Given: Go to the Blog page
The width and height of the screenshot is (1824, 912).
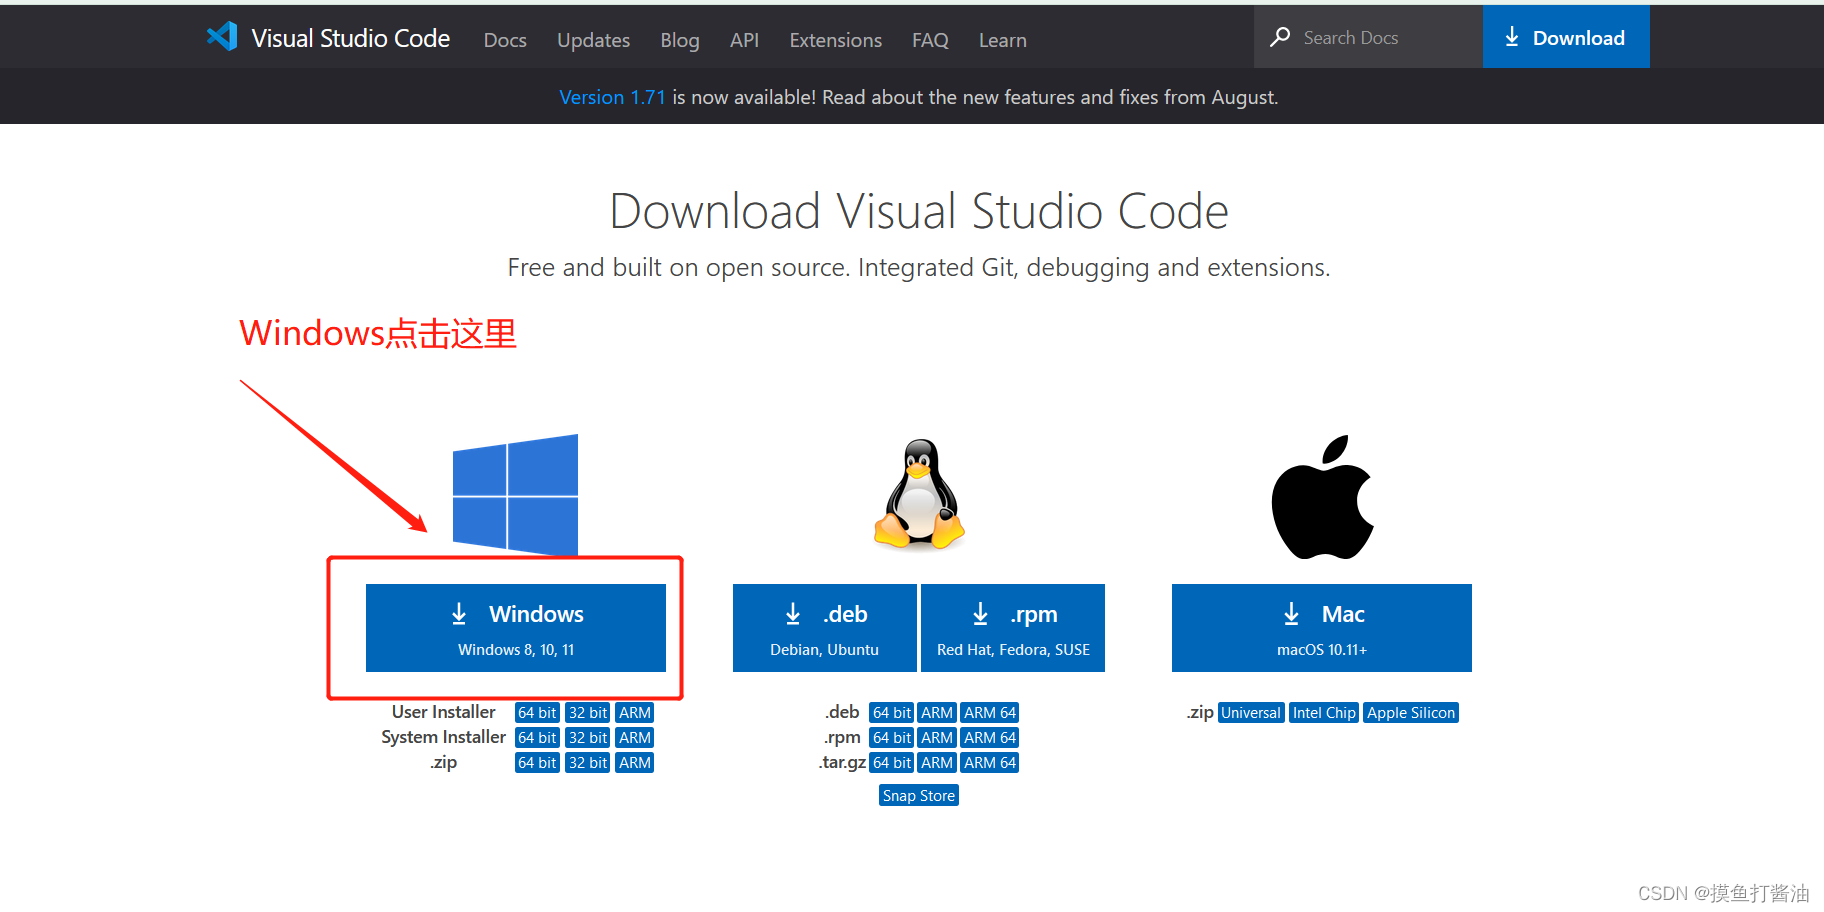Looking at the screenshot, I should pyautogui.click(x=680, y=40).
